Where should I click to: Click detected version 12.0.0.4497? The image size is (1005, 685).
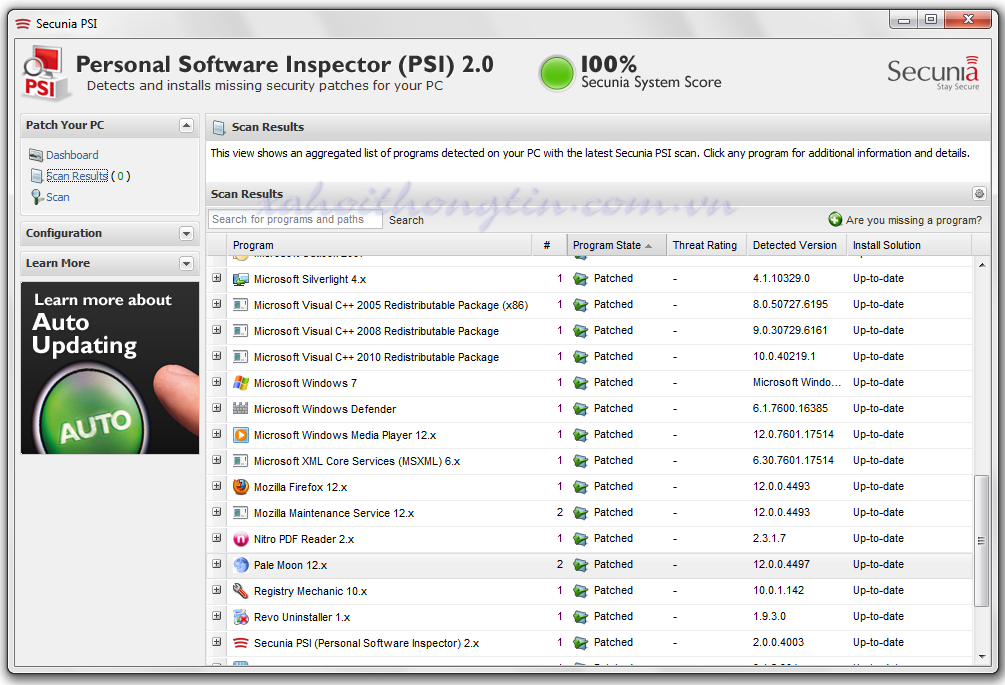tap(781, 565)
